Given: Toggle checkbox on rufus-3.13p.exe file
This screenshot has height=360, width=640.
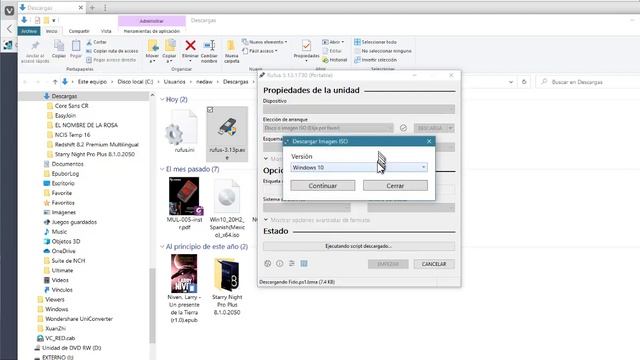Looking at the screenshot, I should 210,110.
